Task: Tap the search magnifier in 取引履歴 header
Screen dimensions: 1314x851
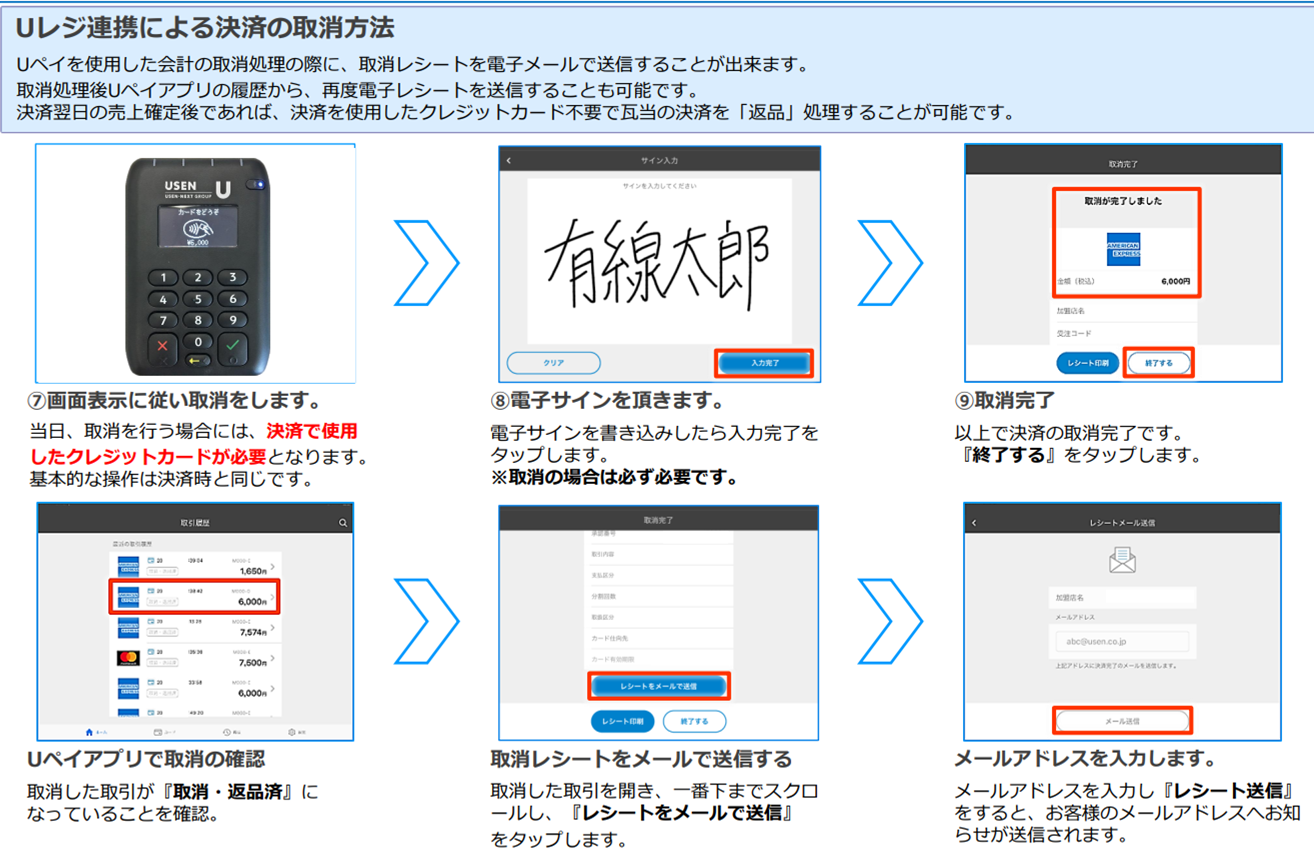Action: (x=343, y=523)
